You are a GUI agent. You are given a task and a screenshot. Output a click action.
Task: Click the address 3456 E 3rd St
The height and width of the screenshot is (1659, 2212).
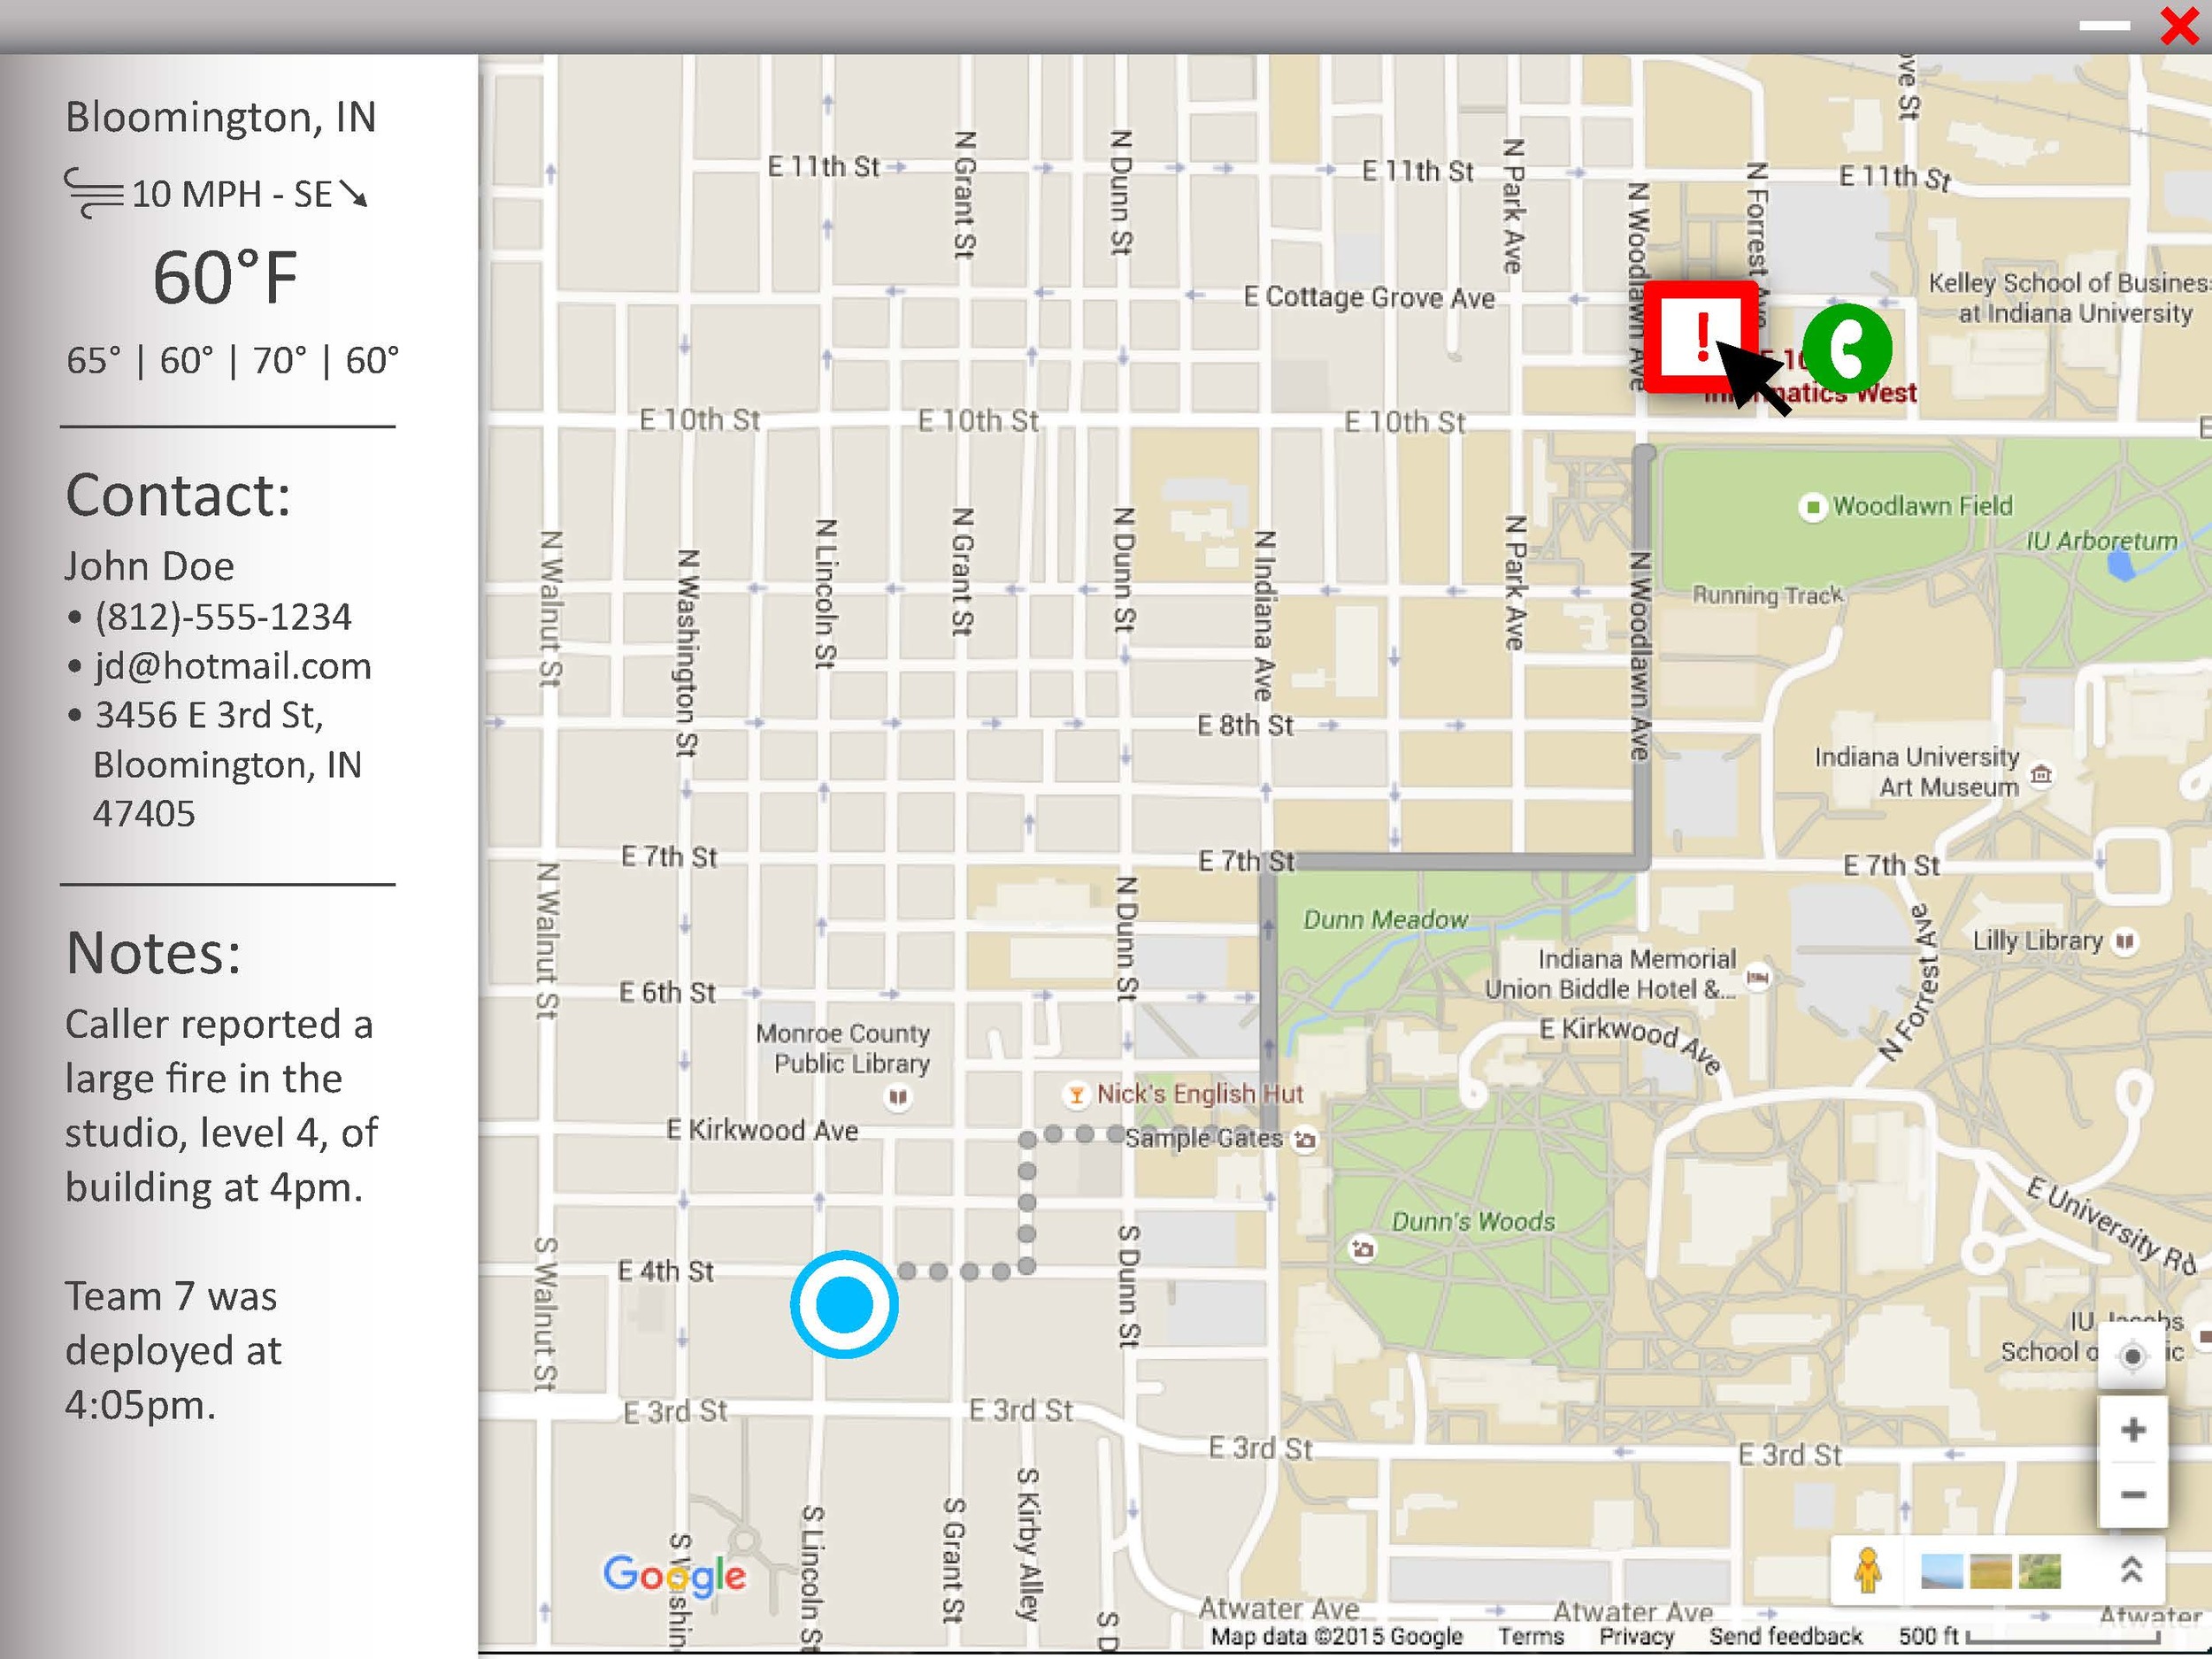click(209, 715)
